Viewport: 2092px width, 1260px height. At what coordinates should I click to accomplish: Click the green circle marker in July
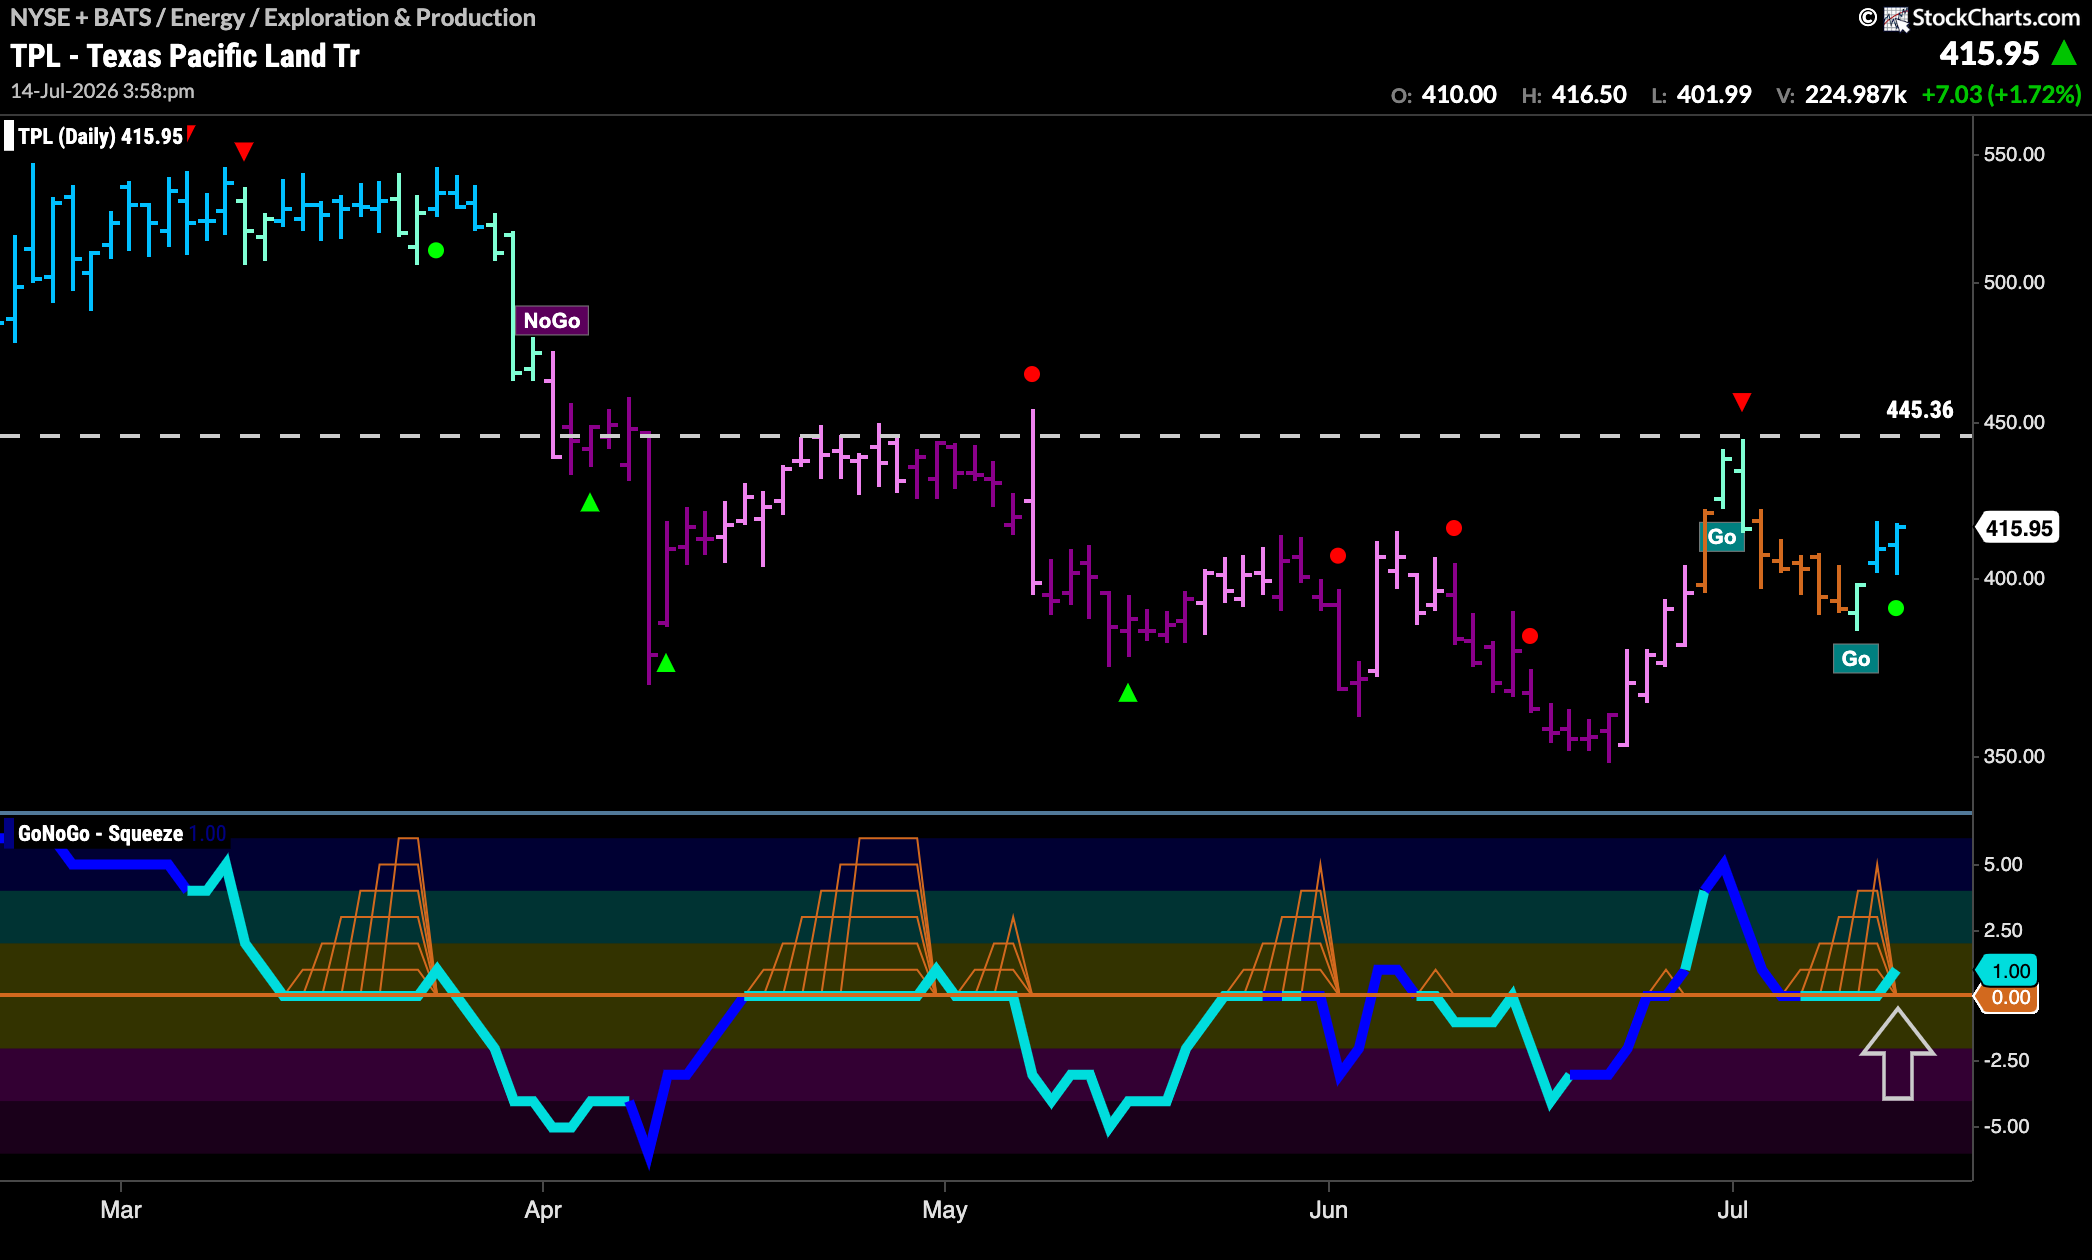click(1896, 608)
